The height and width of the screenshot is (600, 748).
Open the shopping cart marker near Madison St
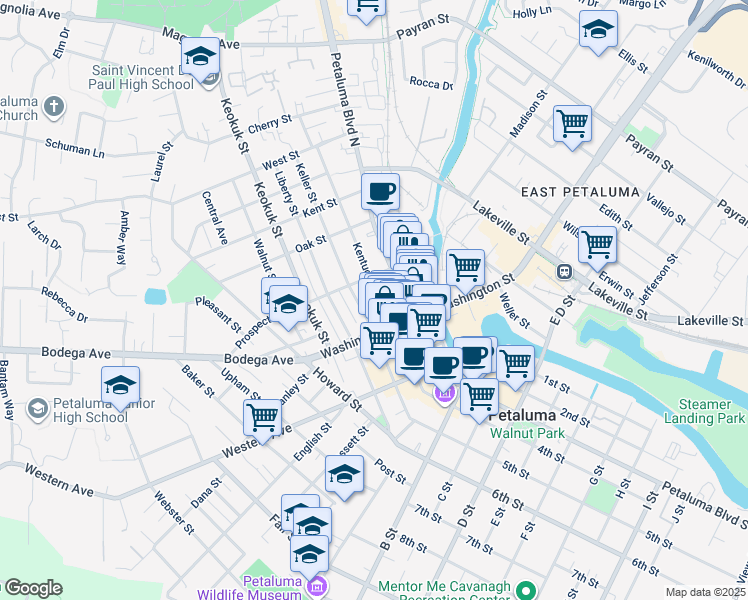click(572, 125)
